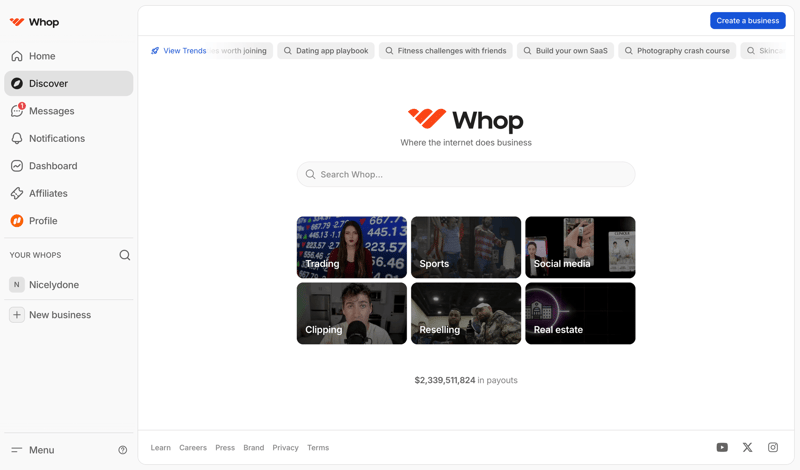Viewport: 800px width, 470px height.
Task: Open the Social media category card
Action: 580,248
